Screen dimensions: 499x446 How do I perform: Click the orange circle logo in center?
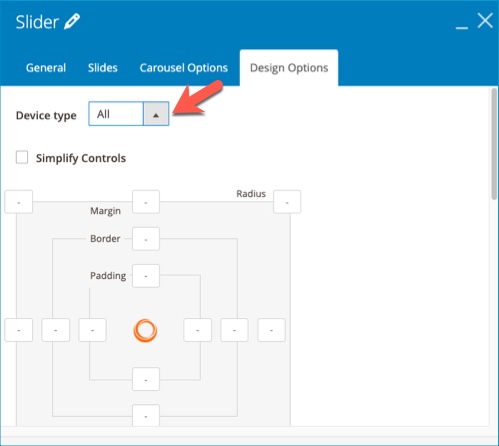pyautogui.click(x=145, y=330)
